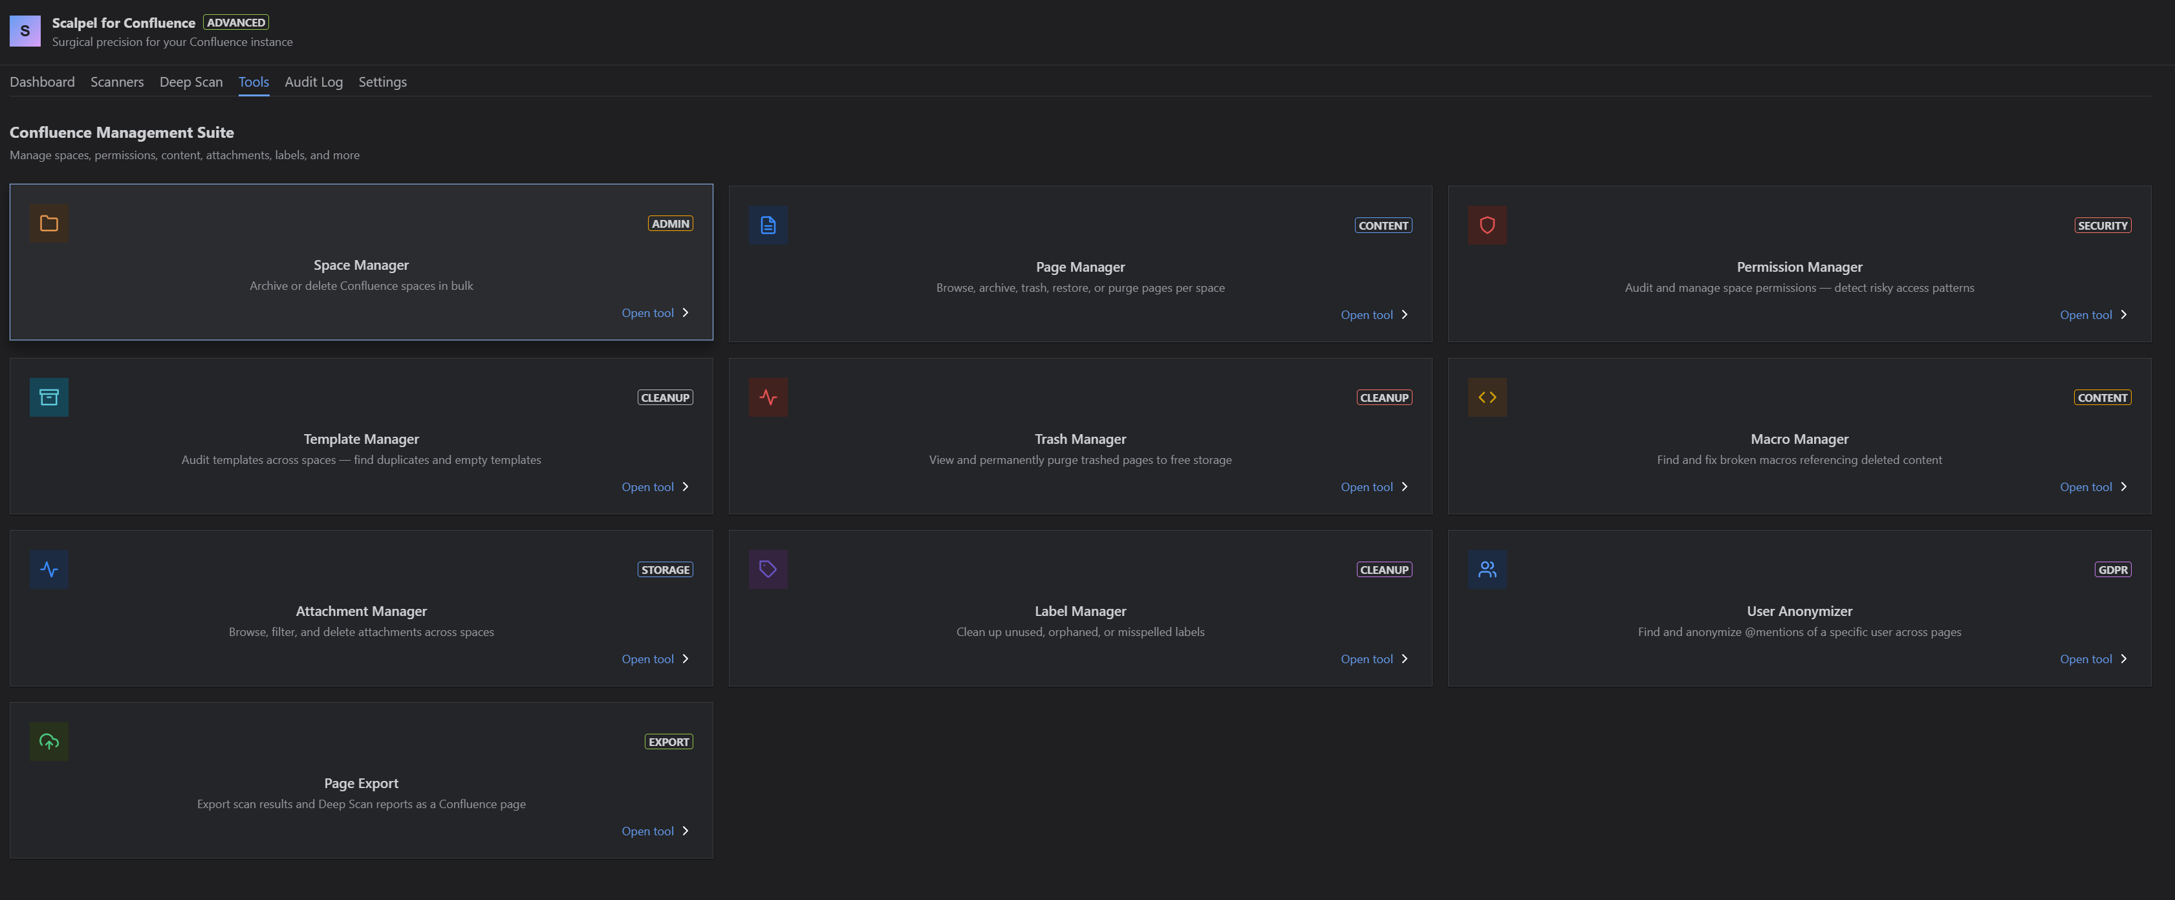Click the Page Manager document icon

768,225
